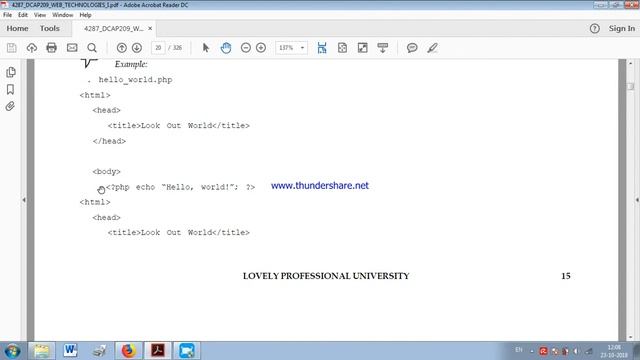Open the Page Thumbnails panel
640x360 pixels.
[x=11, y=72]
